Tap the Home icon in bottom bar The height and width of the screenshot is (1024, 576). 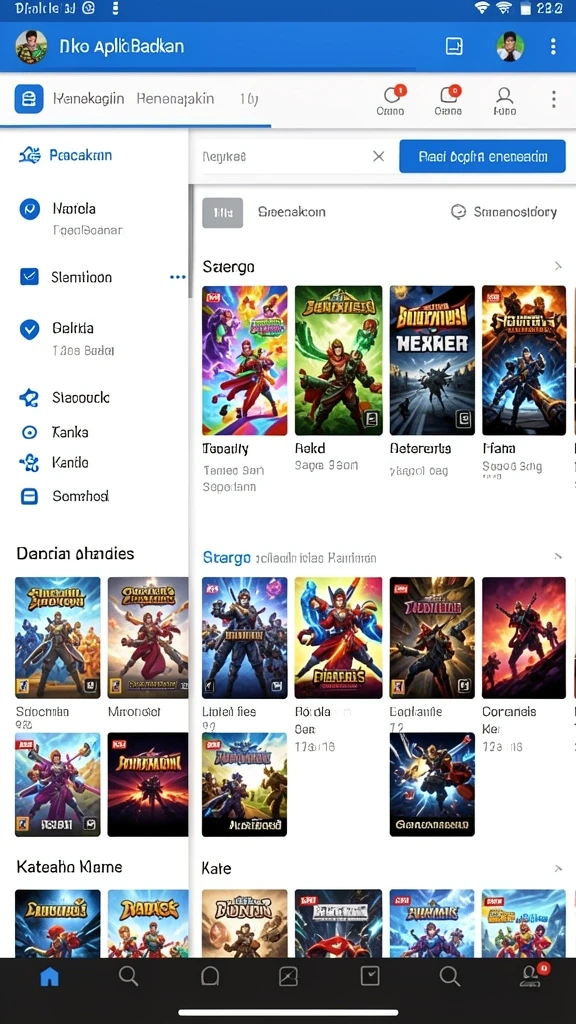pos(50,977)
